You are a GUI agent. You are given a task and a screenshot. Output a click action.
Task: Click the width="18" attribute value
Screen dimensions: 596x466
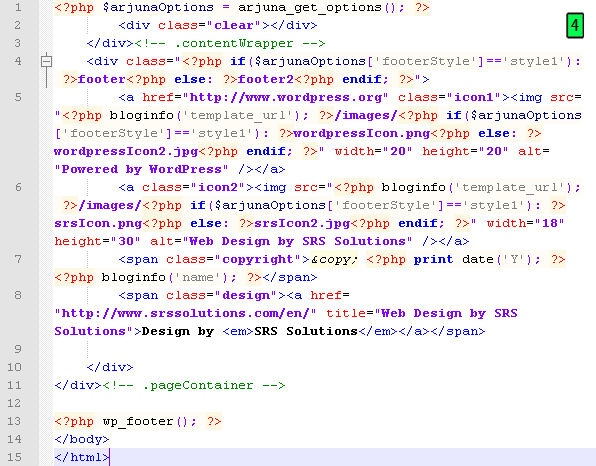[526, 223]
